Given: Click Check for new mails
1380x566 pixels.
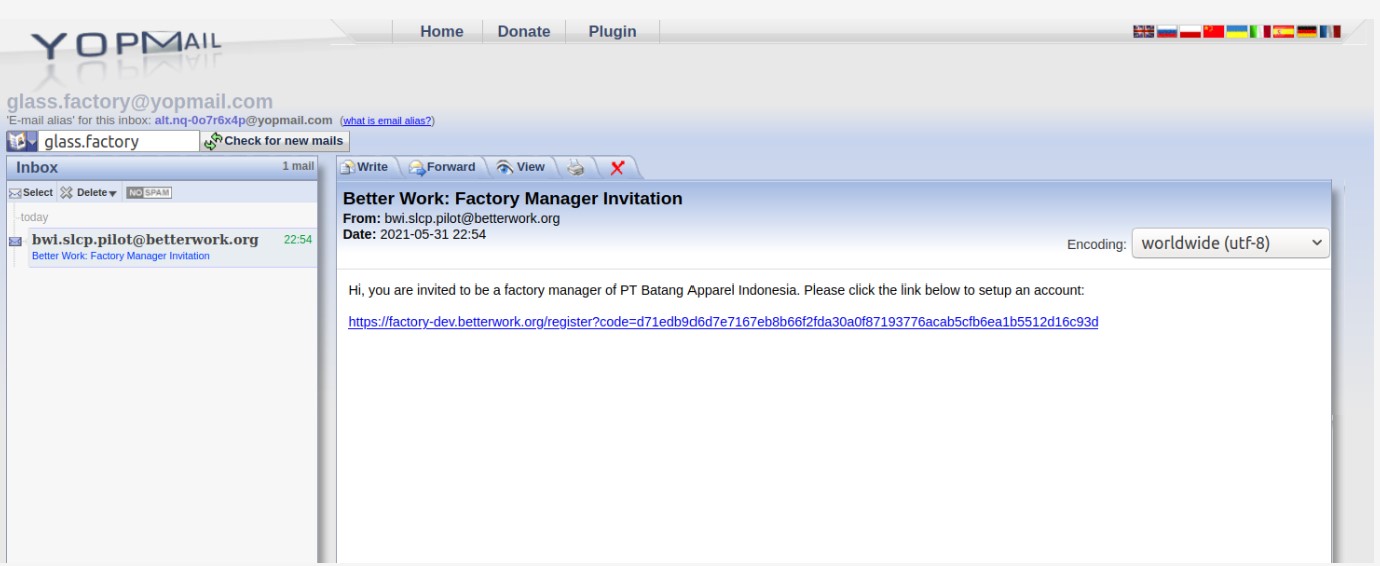Looking at the screenshot, I should pos(275,141).
